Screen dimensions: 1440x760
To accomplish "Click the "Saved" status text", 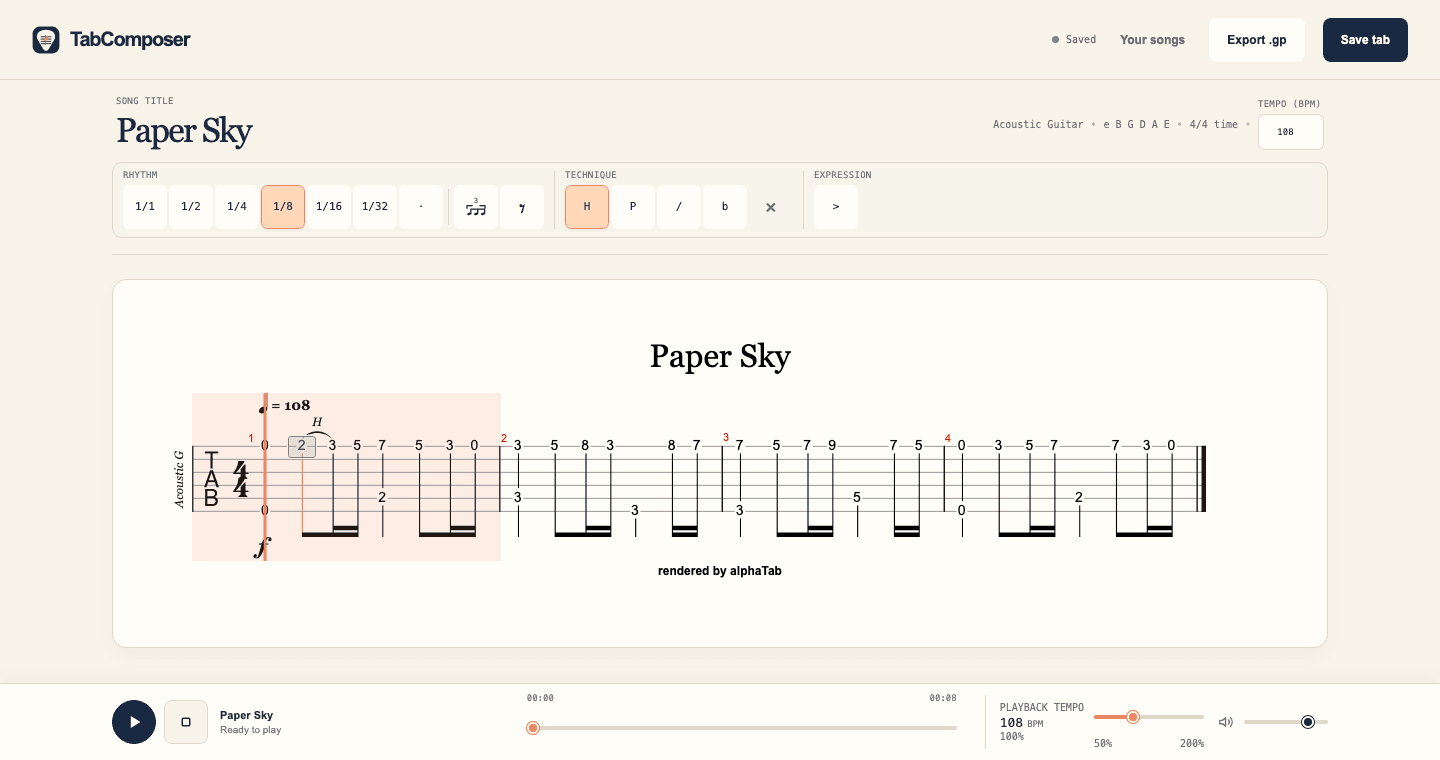I will point(1081,40).
